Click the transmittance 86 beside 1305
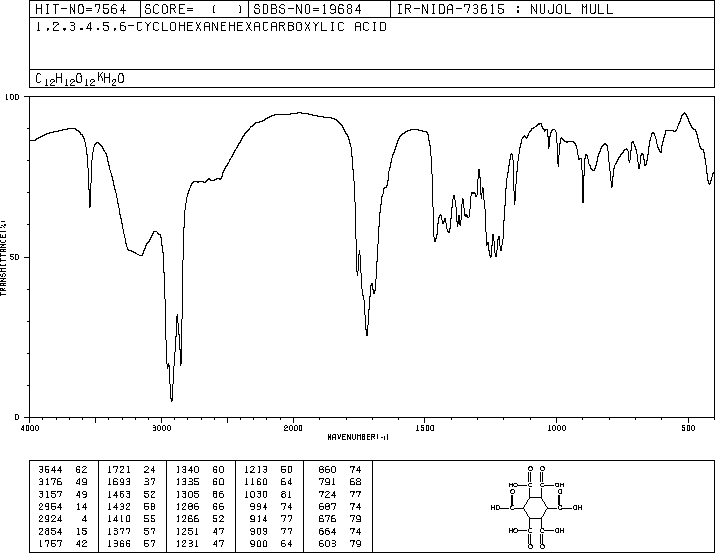 pos(218,494)
